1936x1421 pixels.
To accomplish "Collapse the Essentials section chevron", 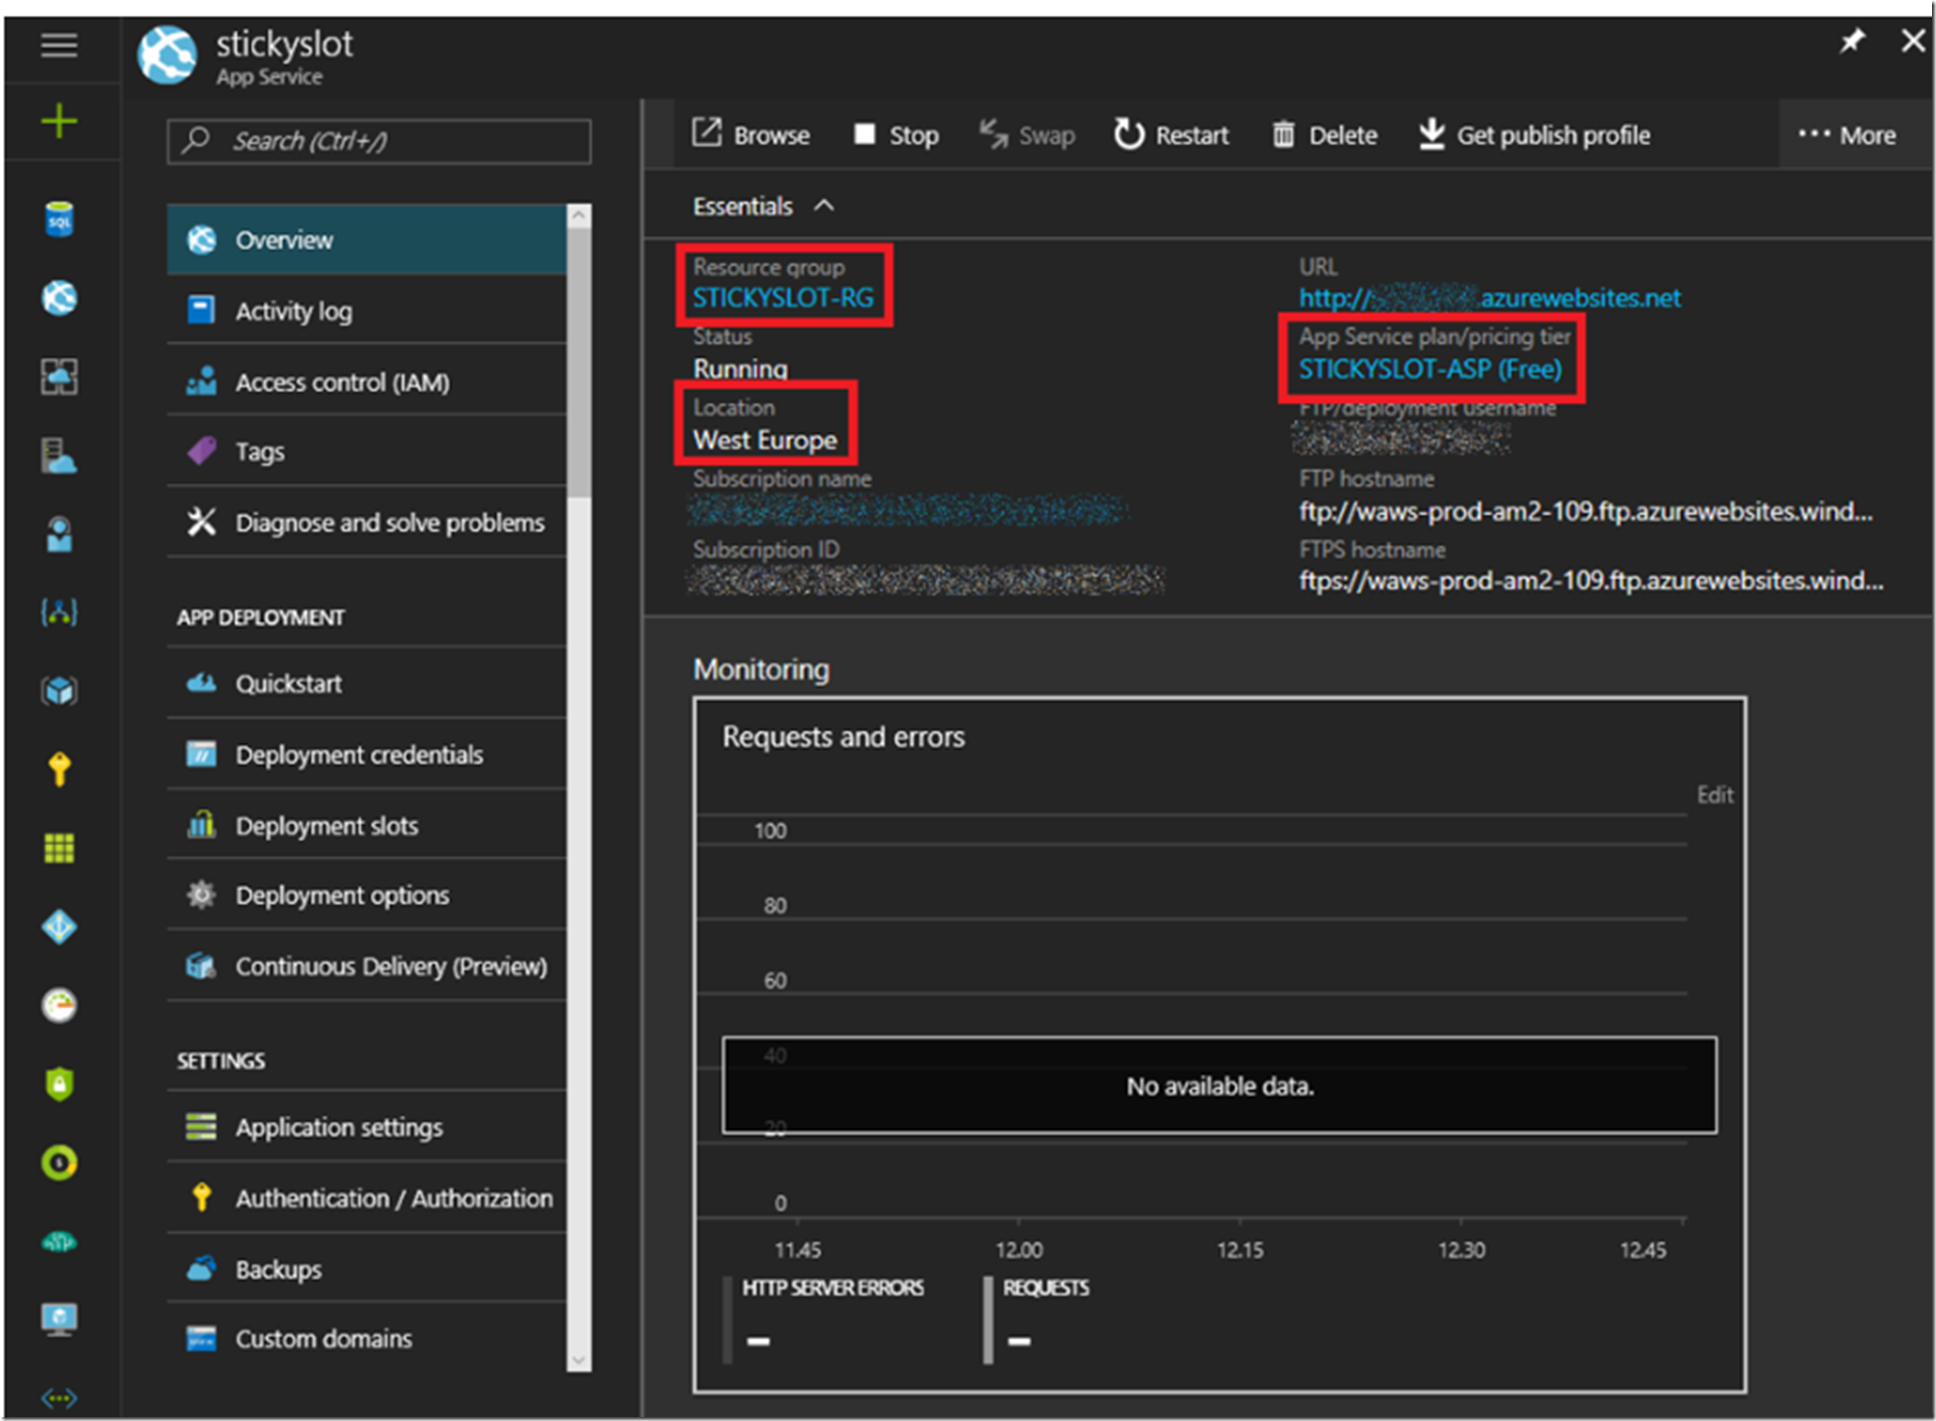I will [824, 206].
